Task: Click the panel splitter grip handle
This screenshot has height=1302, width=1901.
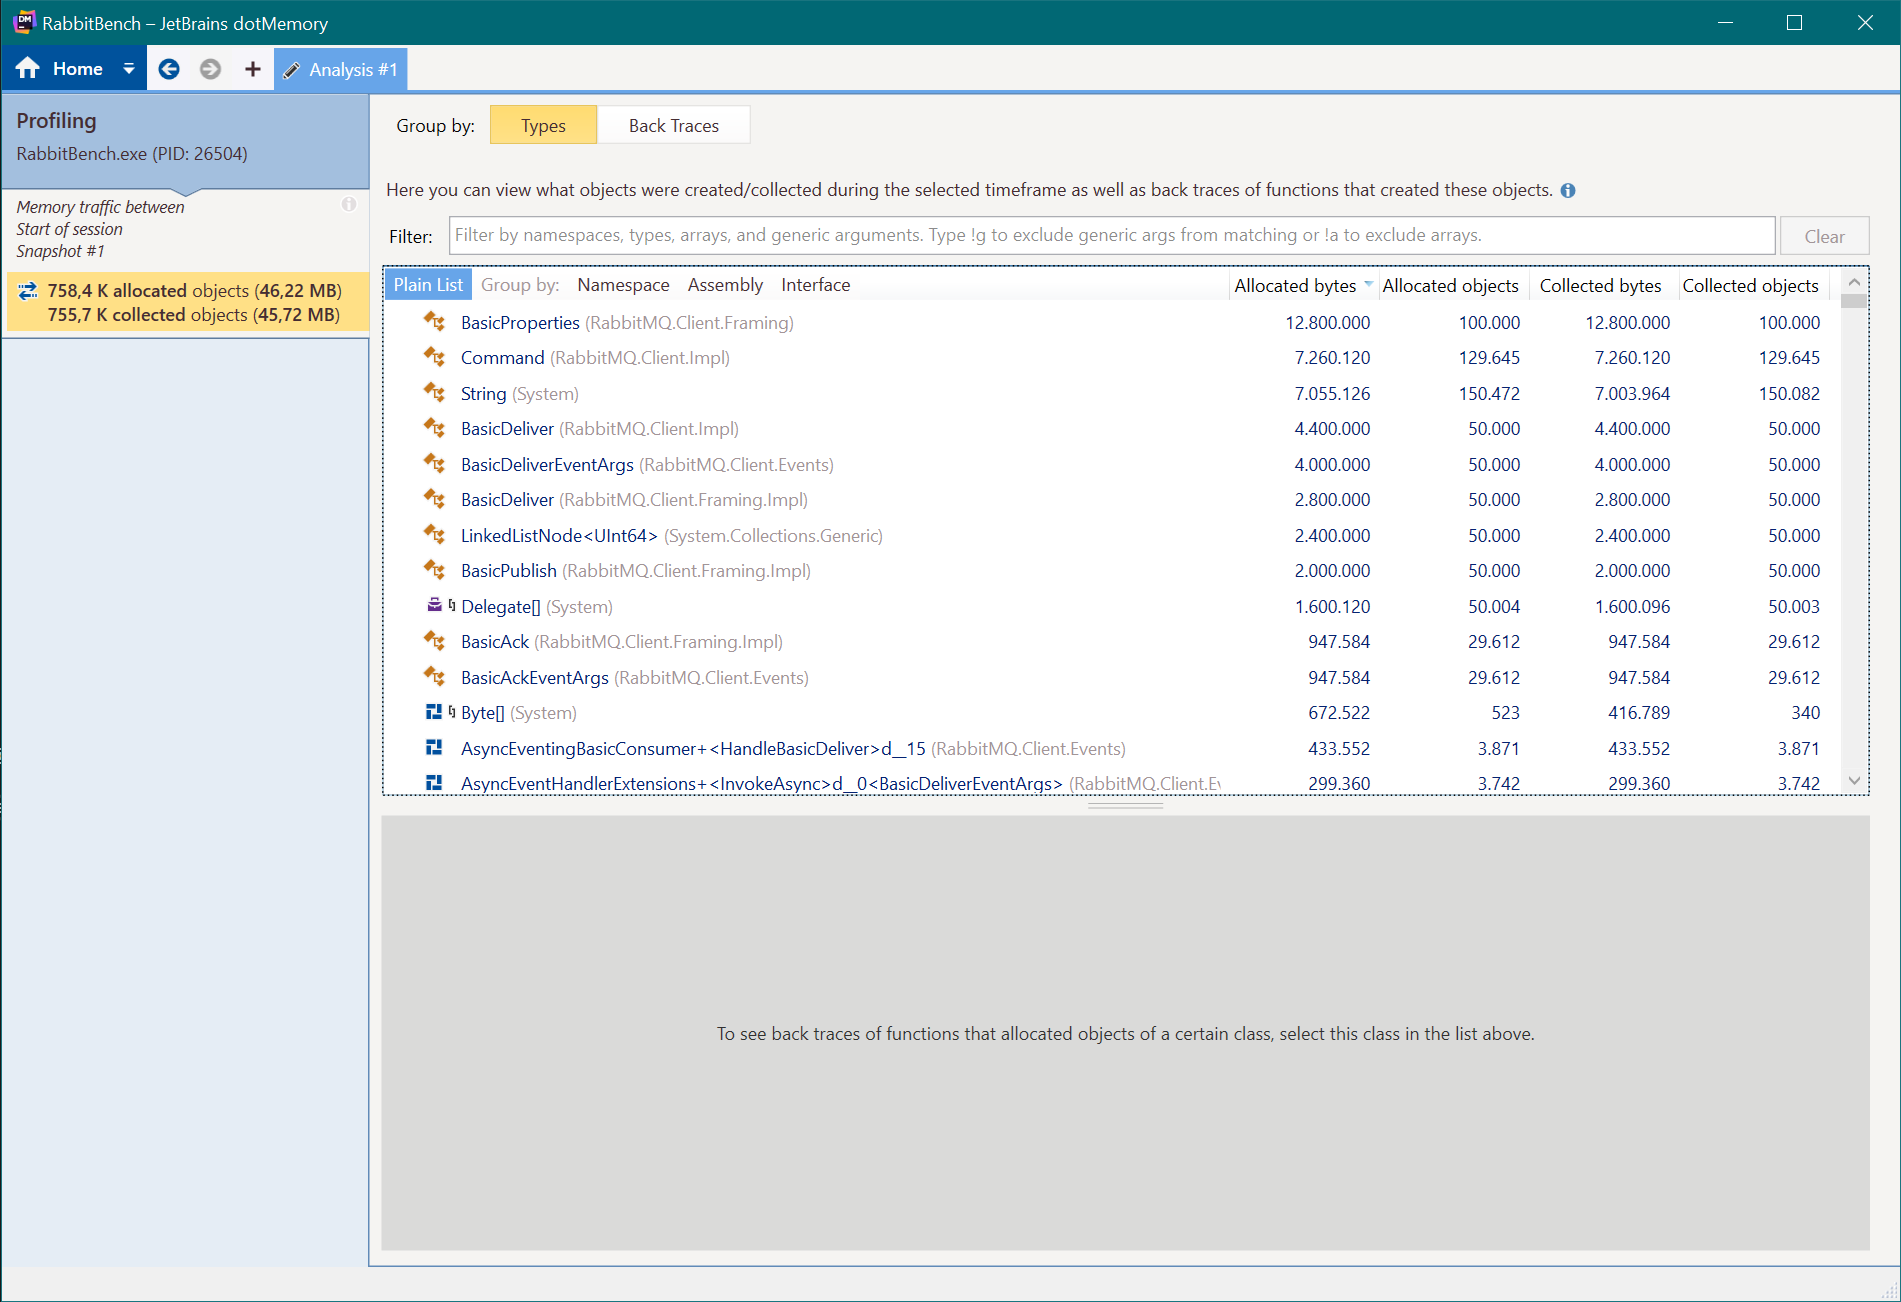Action: click(x=1125, y=805)
